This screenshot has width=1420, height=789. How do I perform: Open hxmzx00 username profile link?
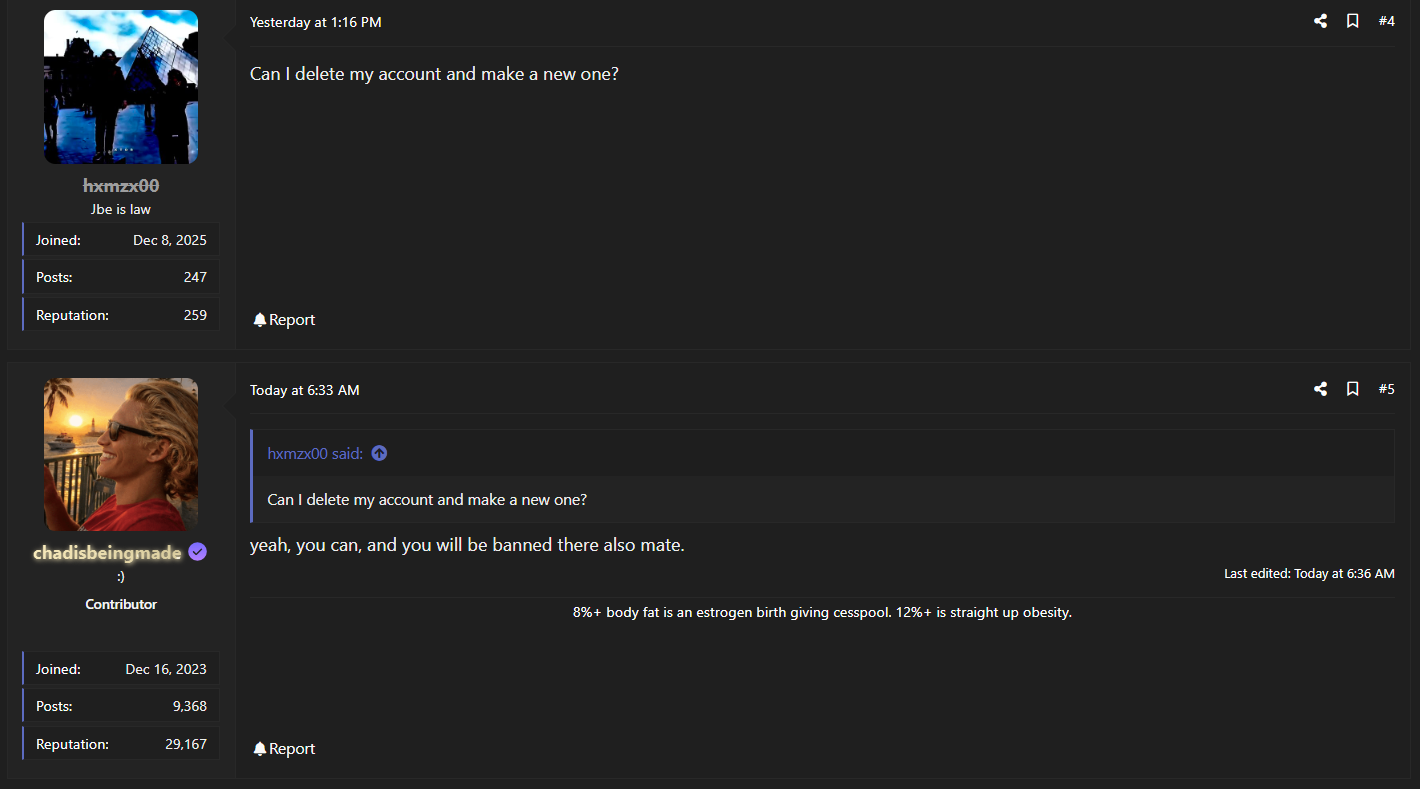[x=121, y=186]
